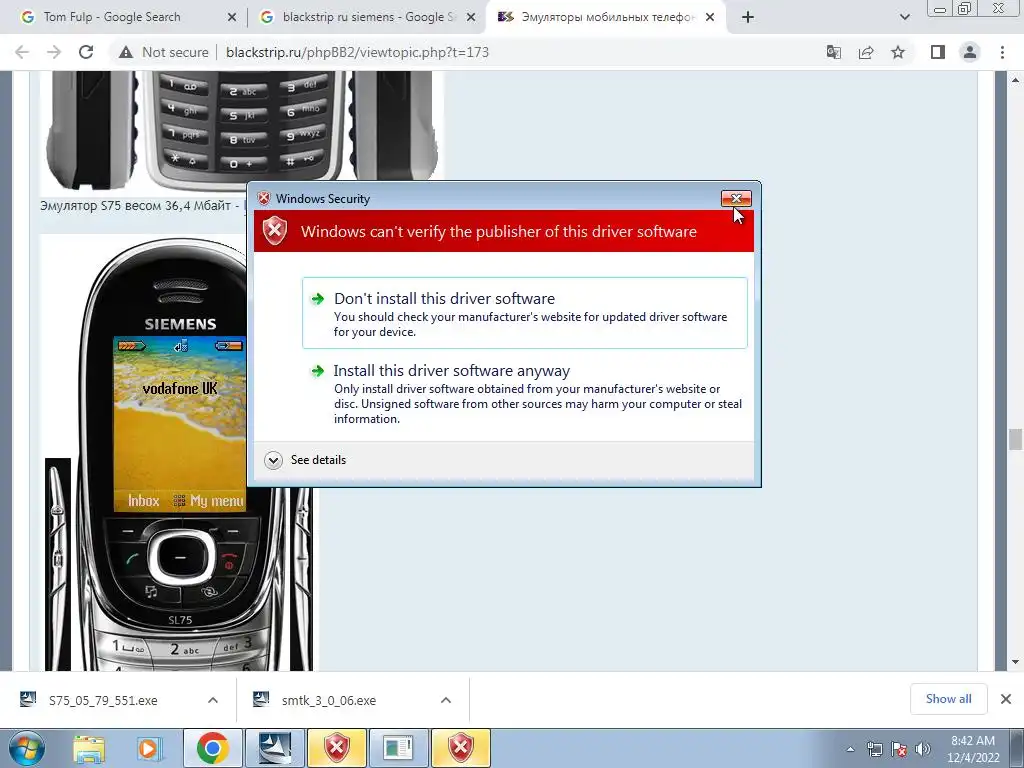Reload the blackstrip.ru page
The width and height of the screenshot is (1024, 768).
(x=86, y=52)
